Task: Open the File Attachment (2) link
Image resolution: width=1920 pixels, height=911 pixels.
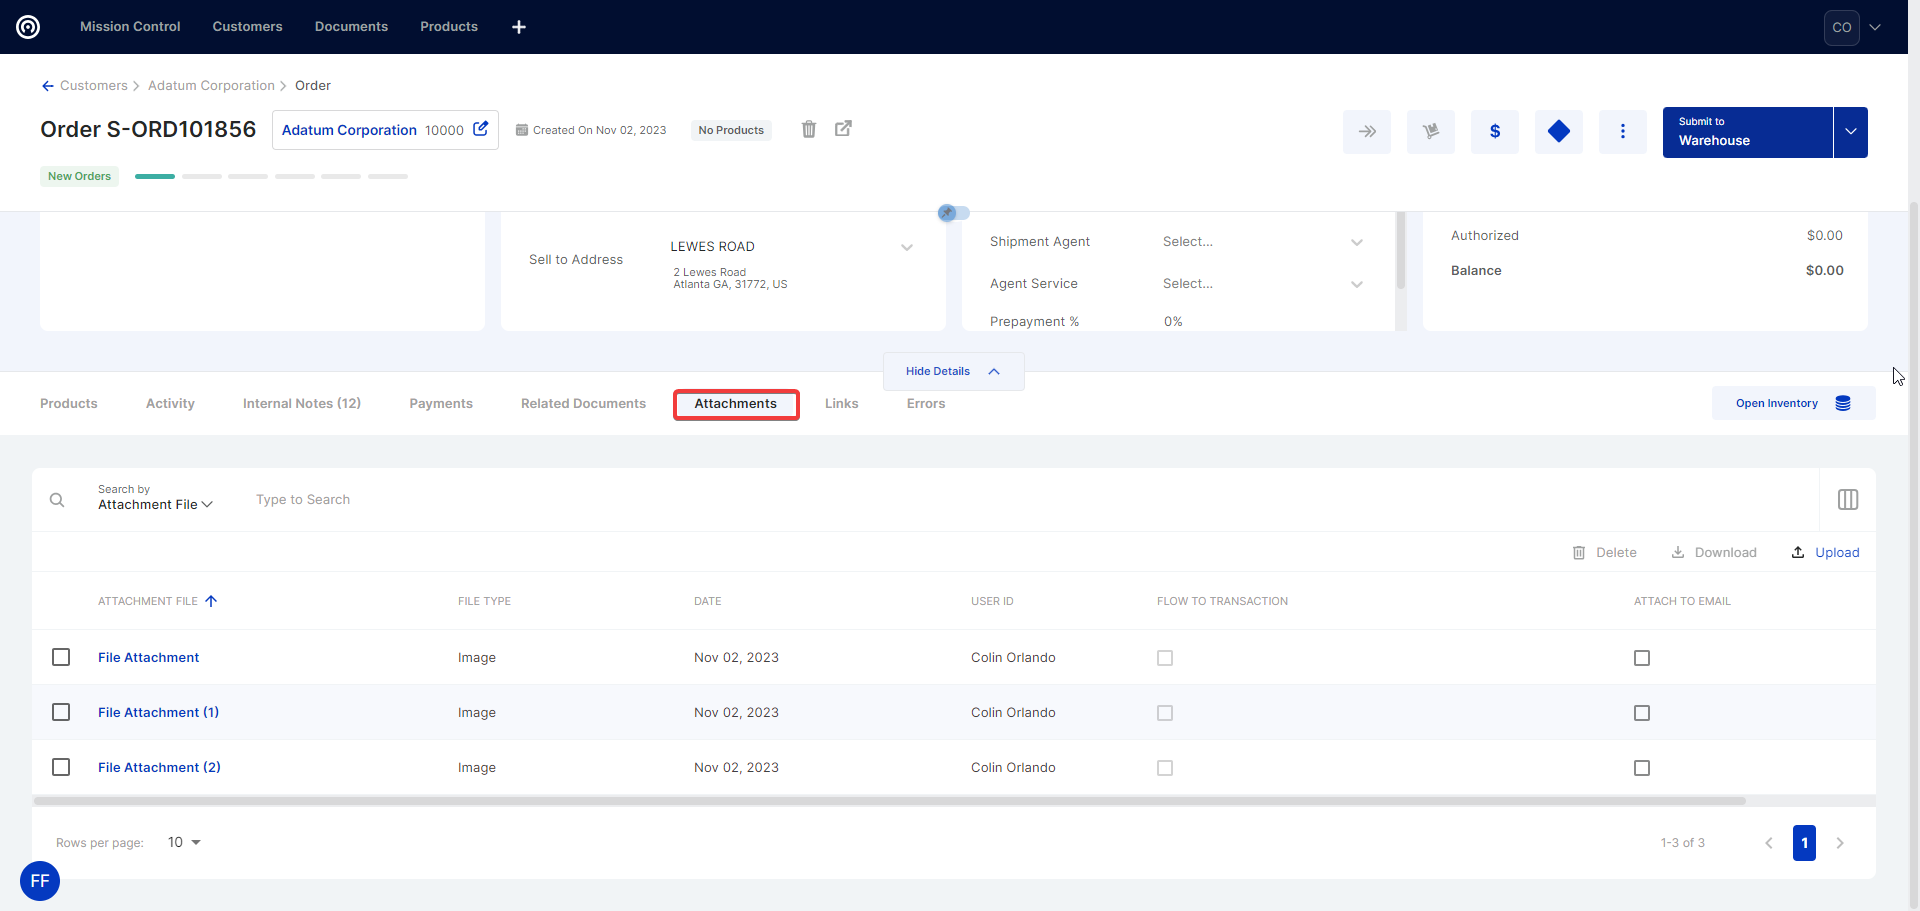Action: tap(159, 767)
